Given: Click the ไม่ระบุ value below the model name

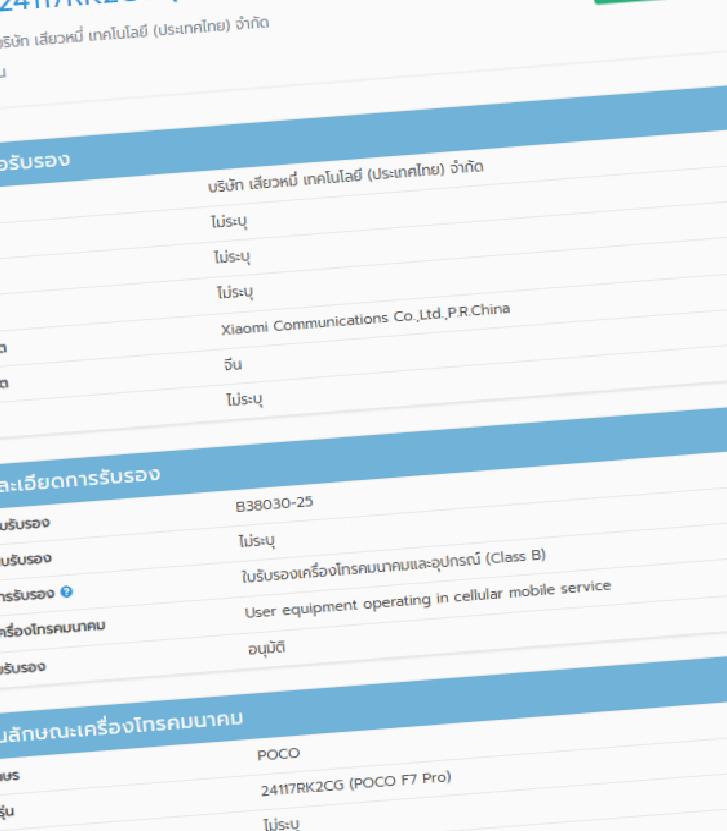Looking at the screenshot, I should [x=281, y=824].
